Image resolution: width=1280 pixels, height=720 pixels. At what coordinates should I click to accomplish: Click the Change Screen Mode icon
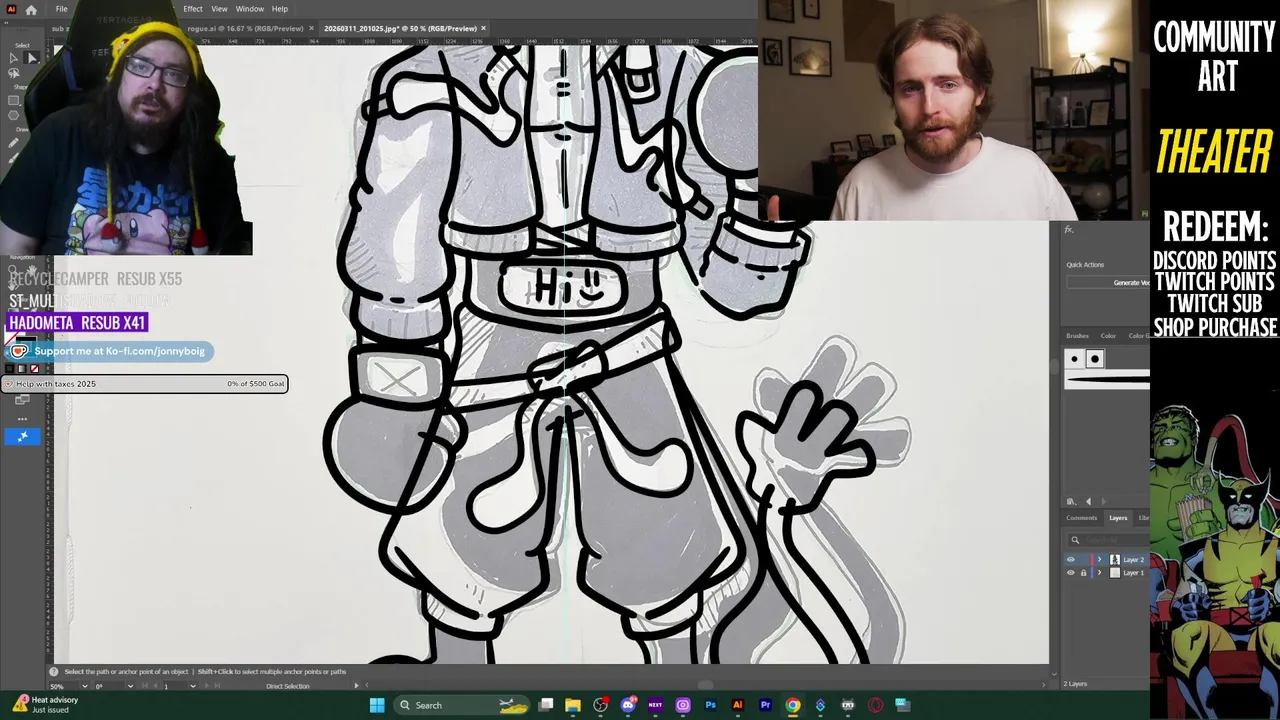point(22,399)
